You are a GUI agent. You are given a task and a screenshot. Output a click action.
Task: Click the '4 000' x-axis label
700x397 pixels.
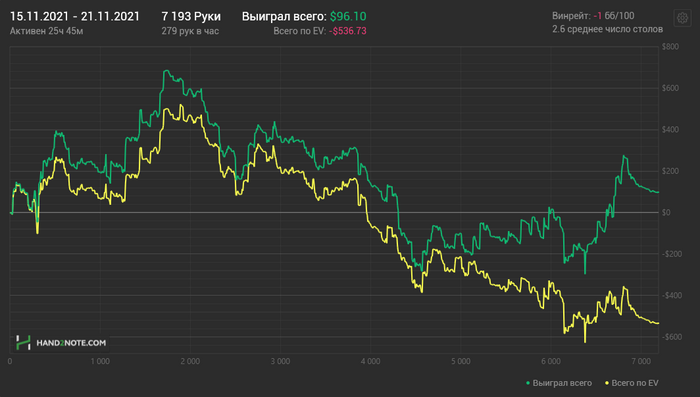[371, 361]
